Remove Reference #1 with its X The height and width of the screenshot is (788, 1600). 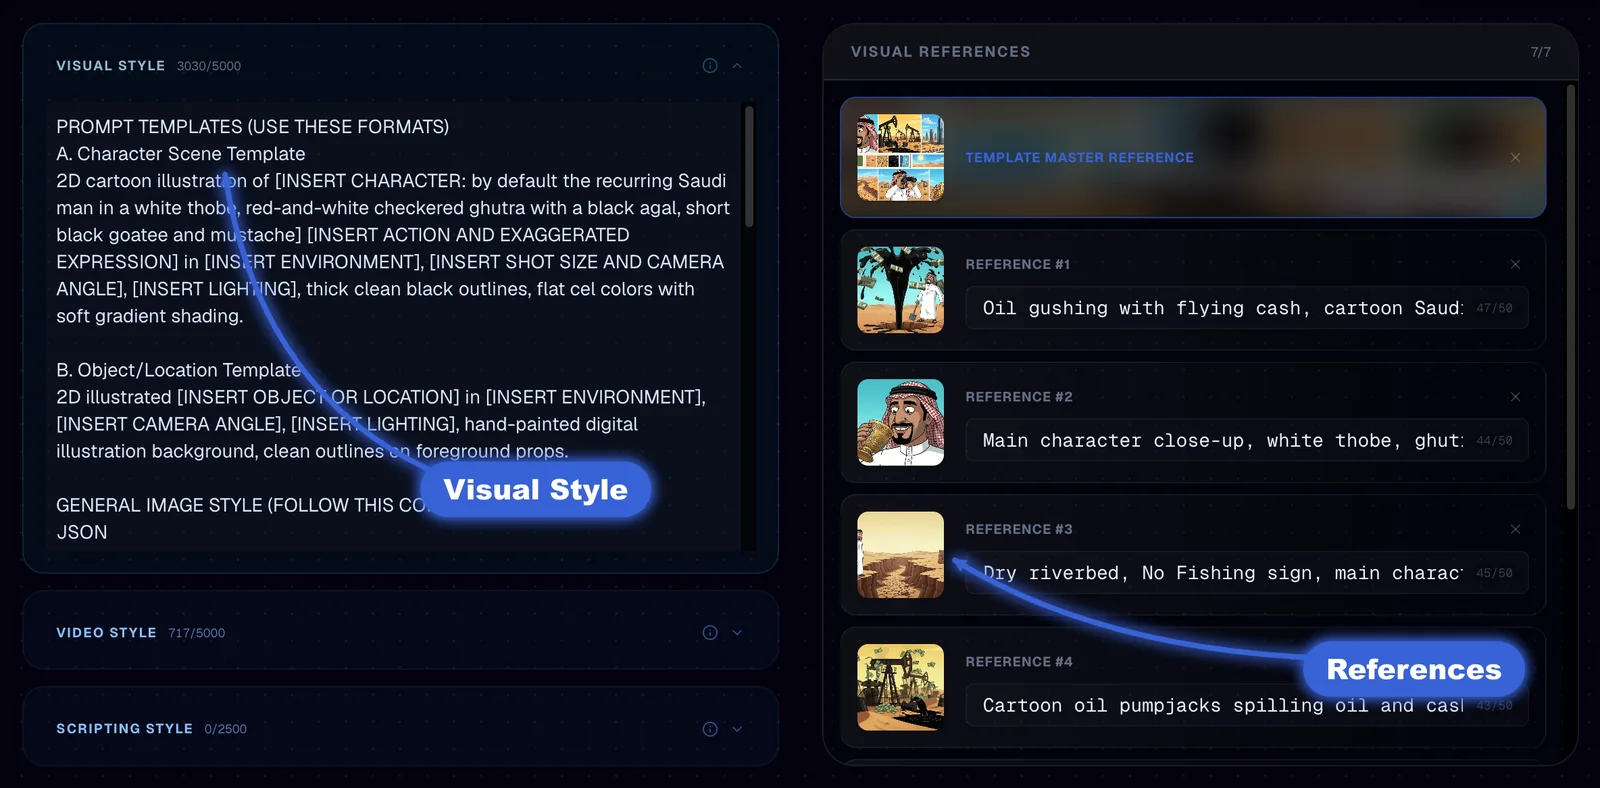click(x=1515, y=265)
